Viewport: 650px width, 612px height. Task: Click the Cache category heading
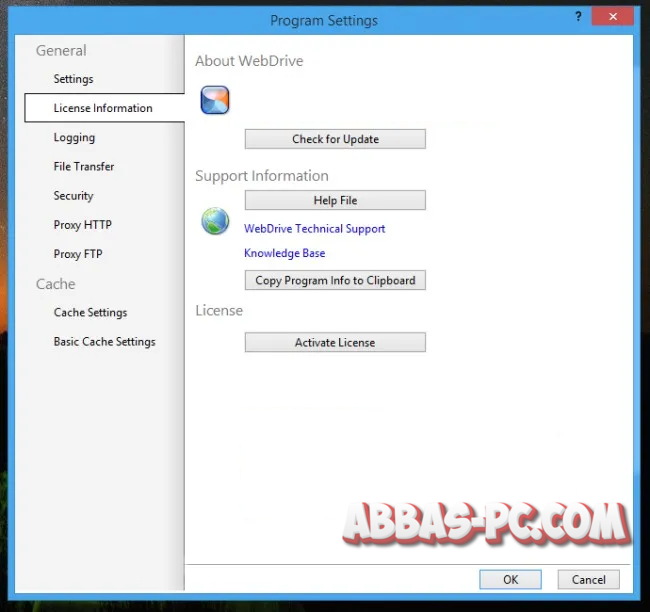coord(56,284)
